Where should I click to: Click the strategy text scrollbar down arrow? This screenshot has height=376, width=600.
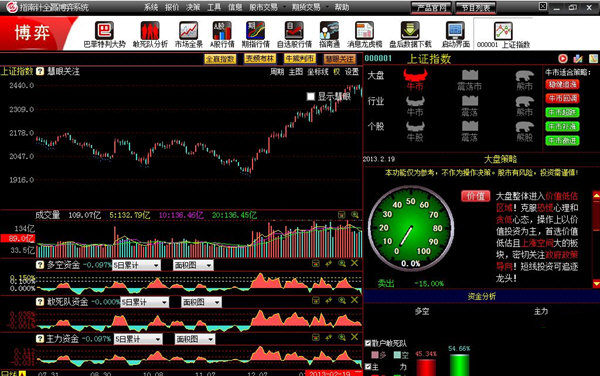pyautogui.click(x=596, y=283)
